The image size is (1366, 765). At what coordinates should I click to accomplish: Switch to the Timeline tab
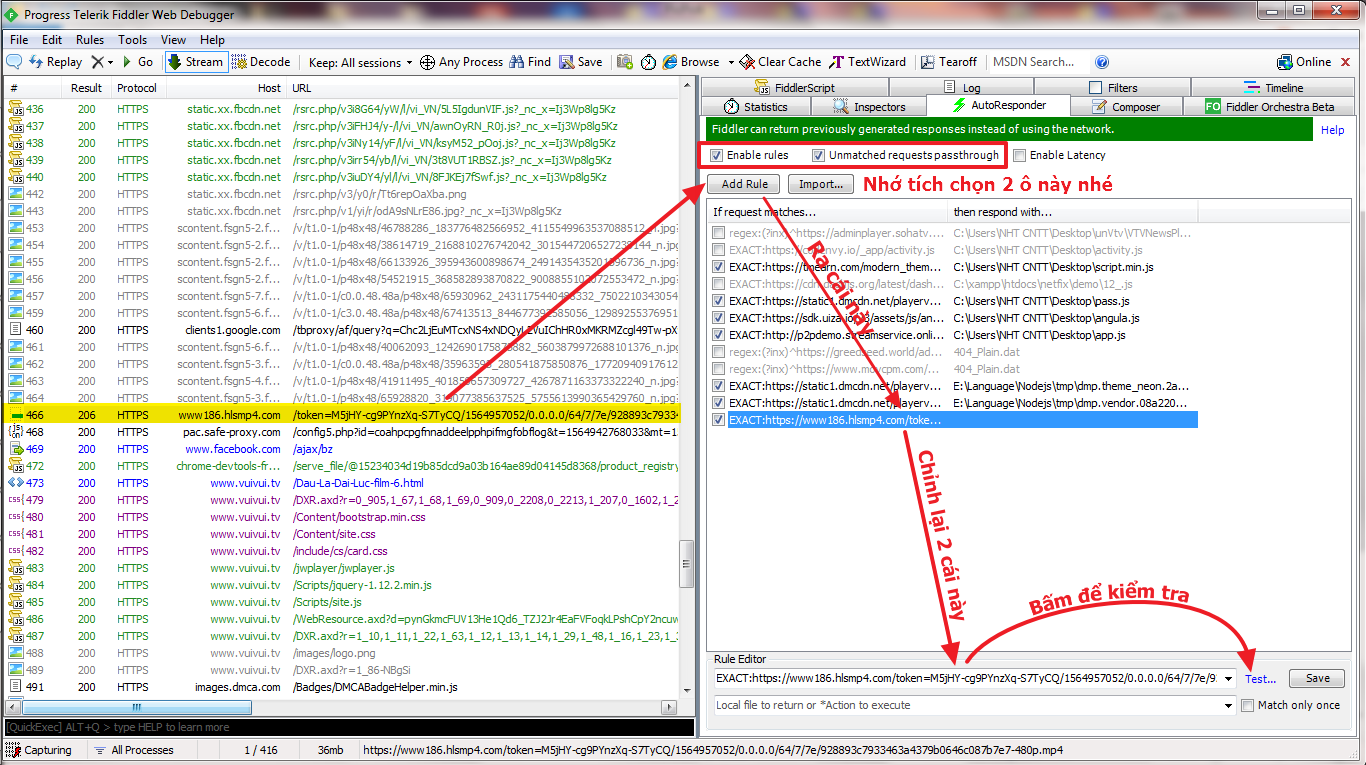pyautogui.click(x=1273, y=88)
